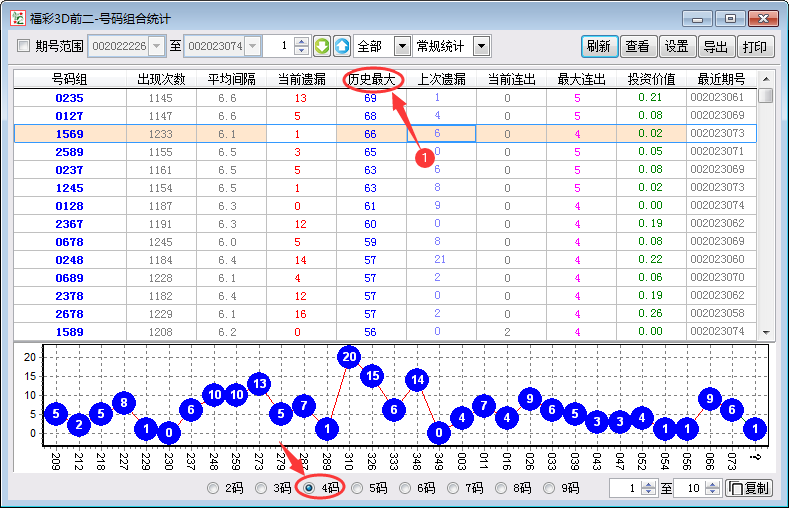Image resolution: width=789 pixels, height=508 pixels.
Task: Click the 打印 print button
Action: coord(755,46)
